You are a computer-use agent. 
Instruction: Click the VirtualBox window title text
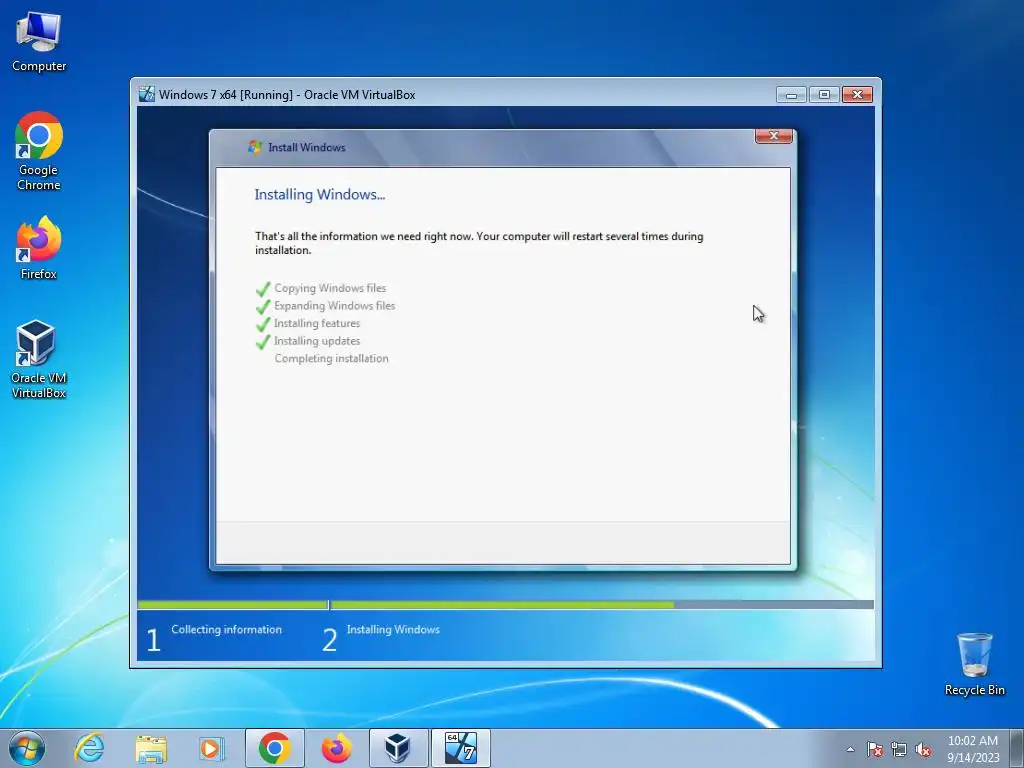pyautogui.click(x=287, y=95)
